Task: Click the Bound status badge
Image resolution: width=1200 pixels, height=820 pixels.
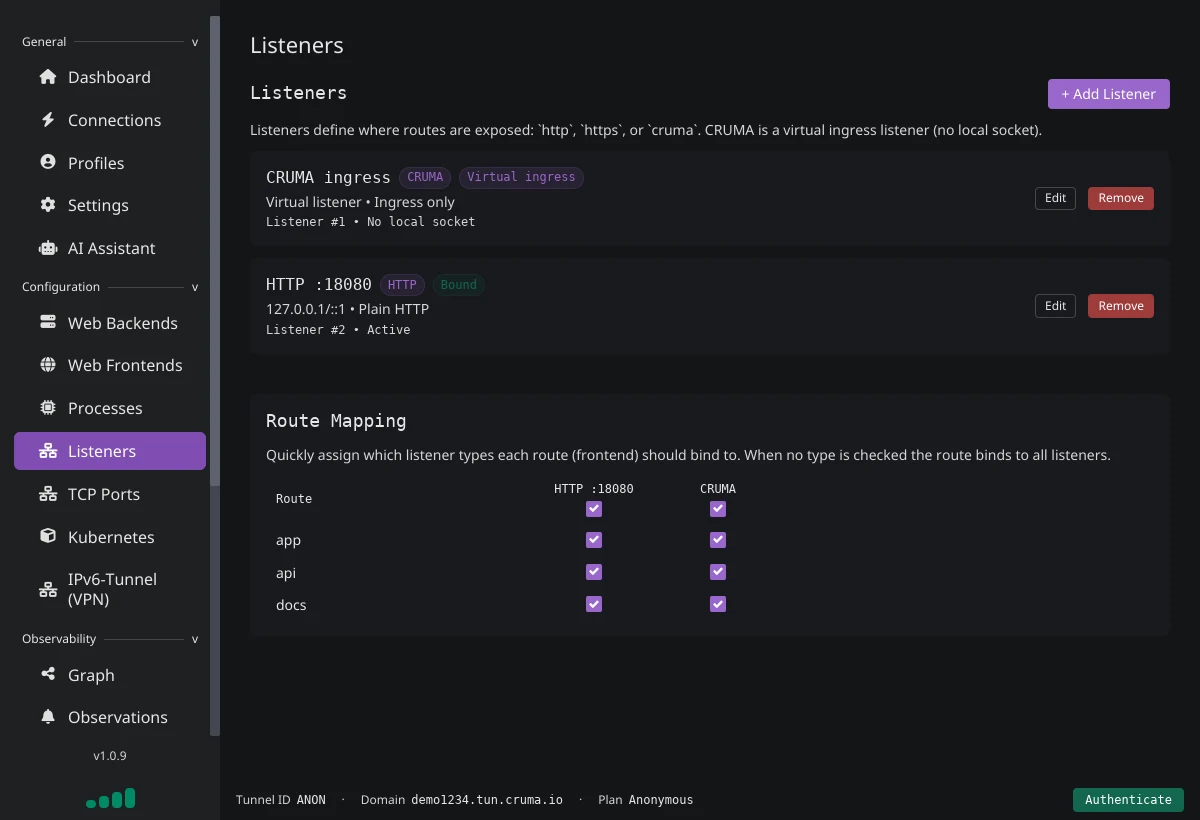Action: point(459,285)
